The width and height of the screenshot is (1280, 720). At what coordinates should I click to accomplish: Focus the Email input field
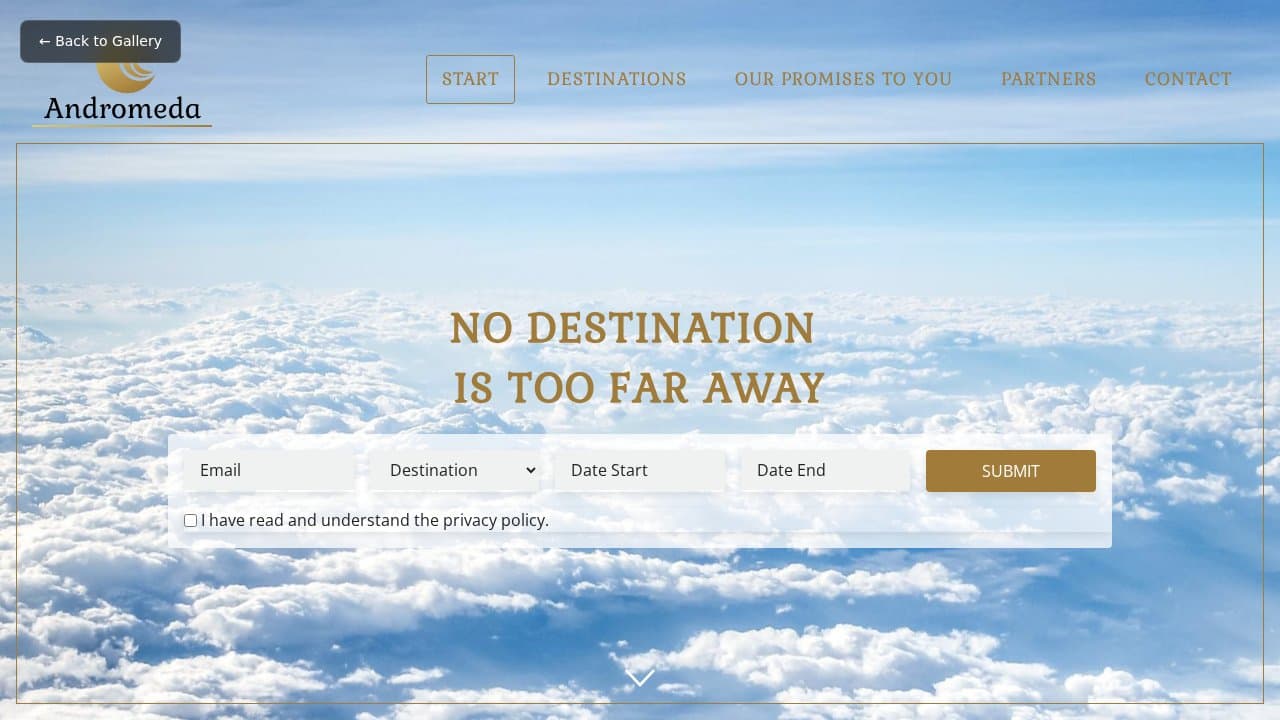269,470
